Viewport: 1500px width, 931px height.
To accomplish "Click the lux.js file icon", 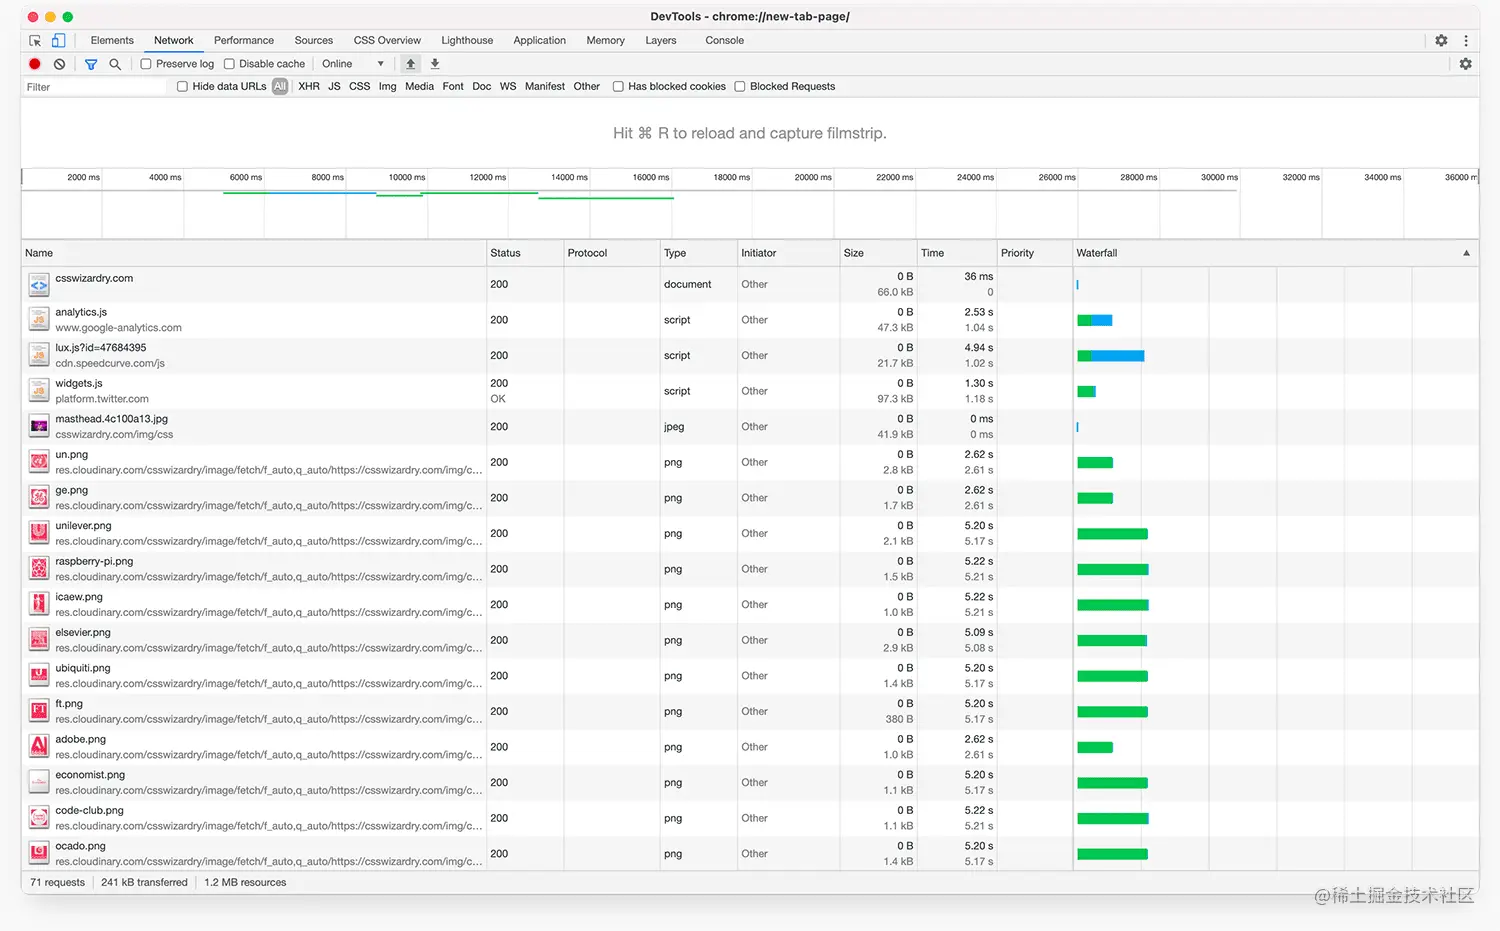I will tap(39, 356).
